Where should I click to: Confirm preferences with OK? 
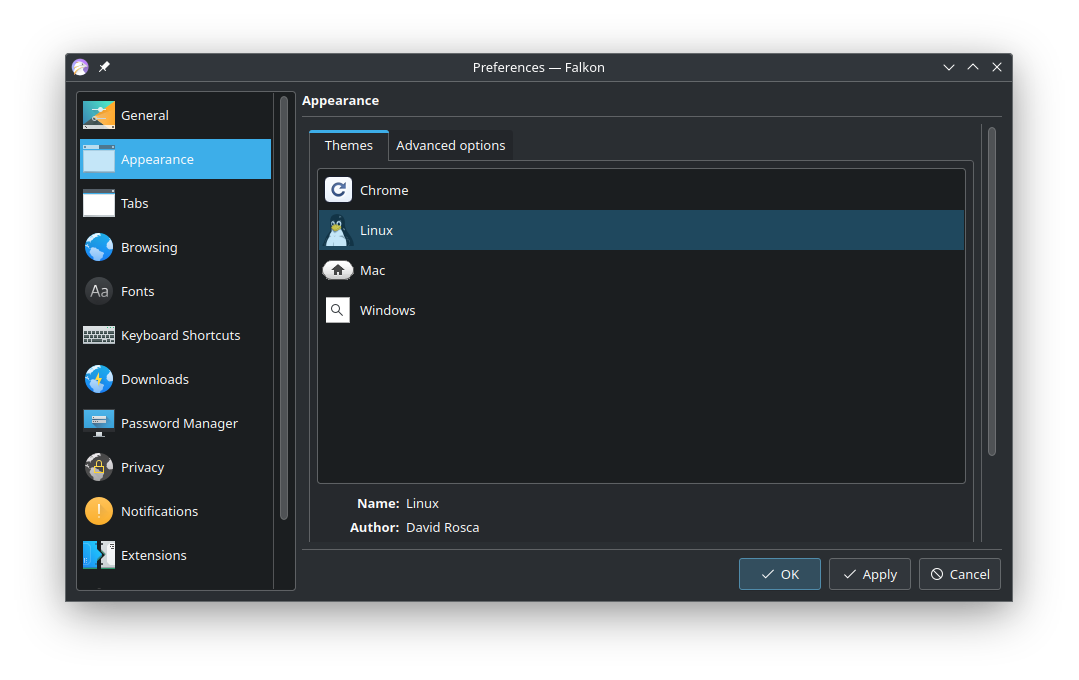click(x=779, y=573)
